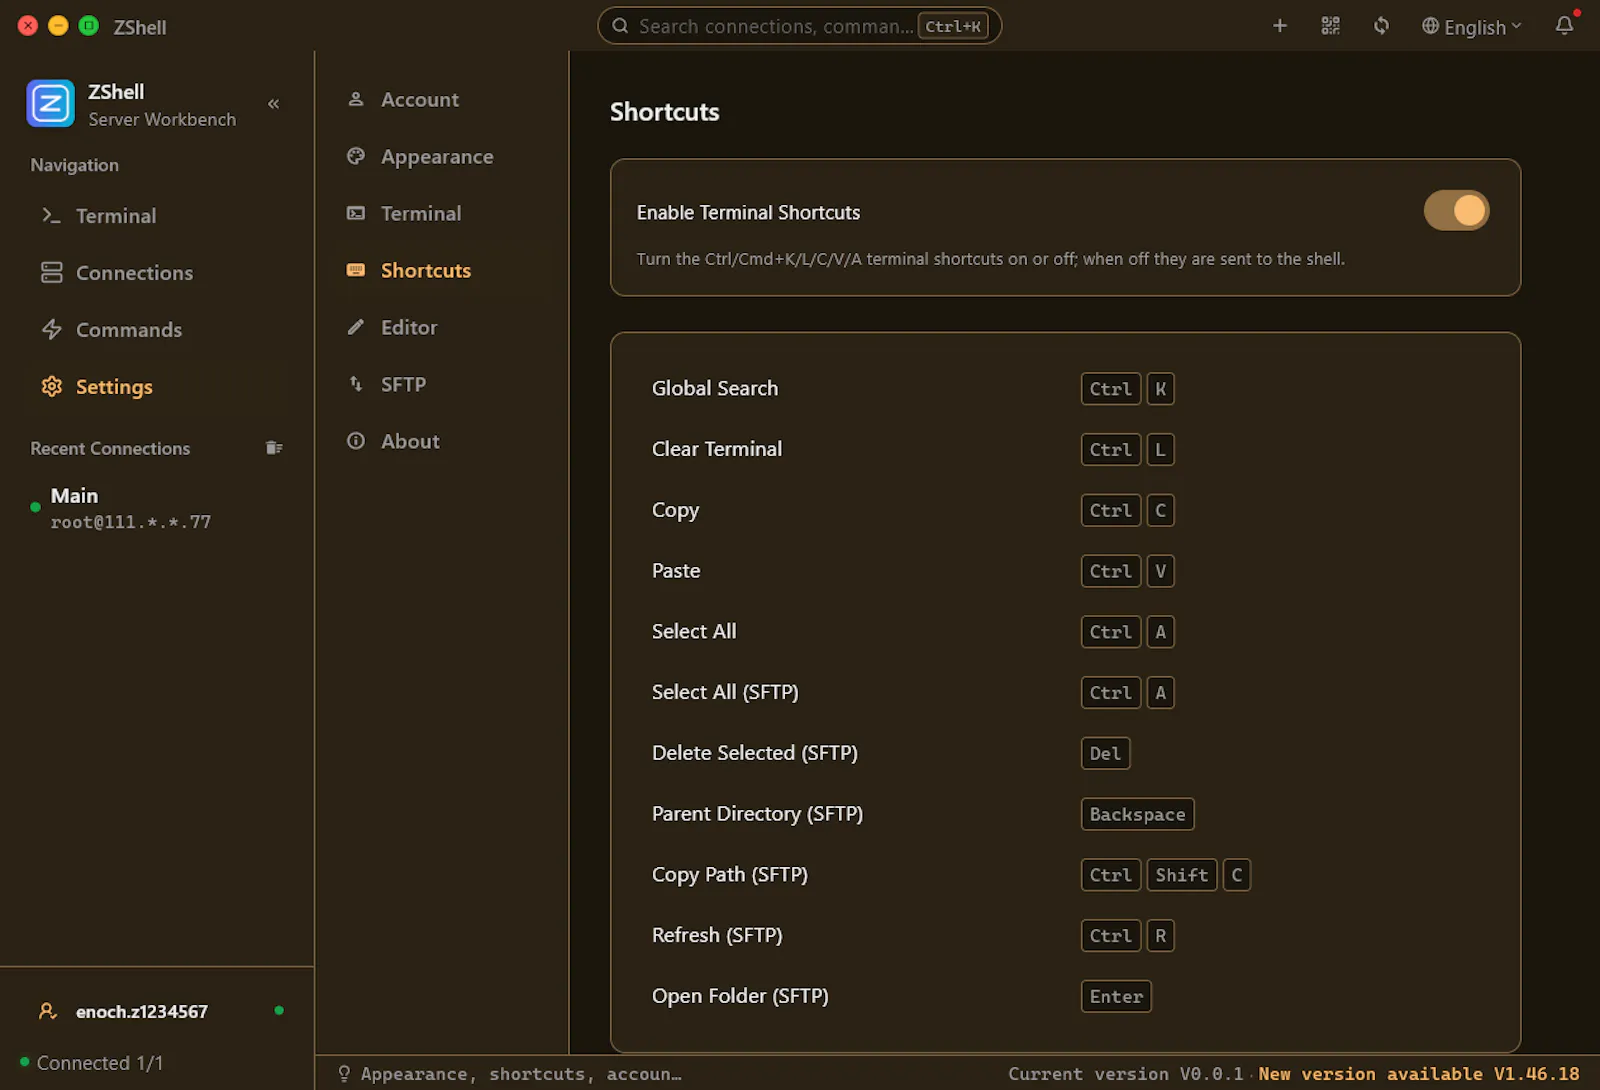Open Connections in the Navigation sidebar
The image size is (1600, 1090).
157,273
